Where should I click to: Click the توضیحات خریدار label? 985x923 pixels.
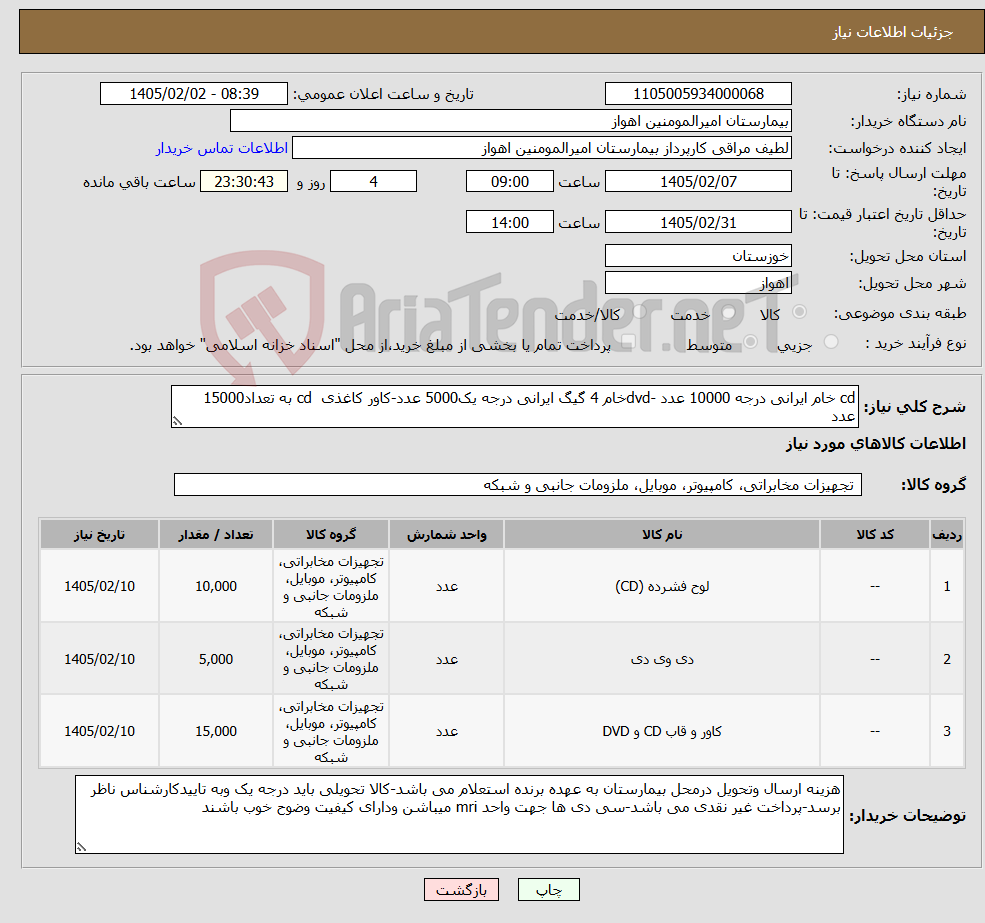907,816
